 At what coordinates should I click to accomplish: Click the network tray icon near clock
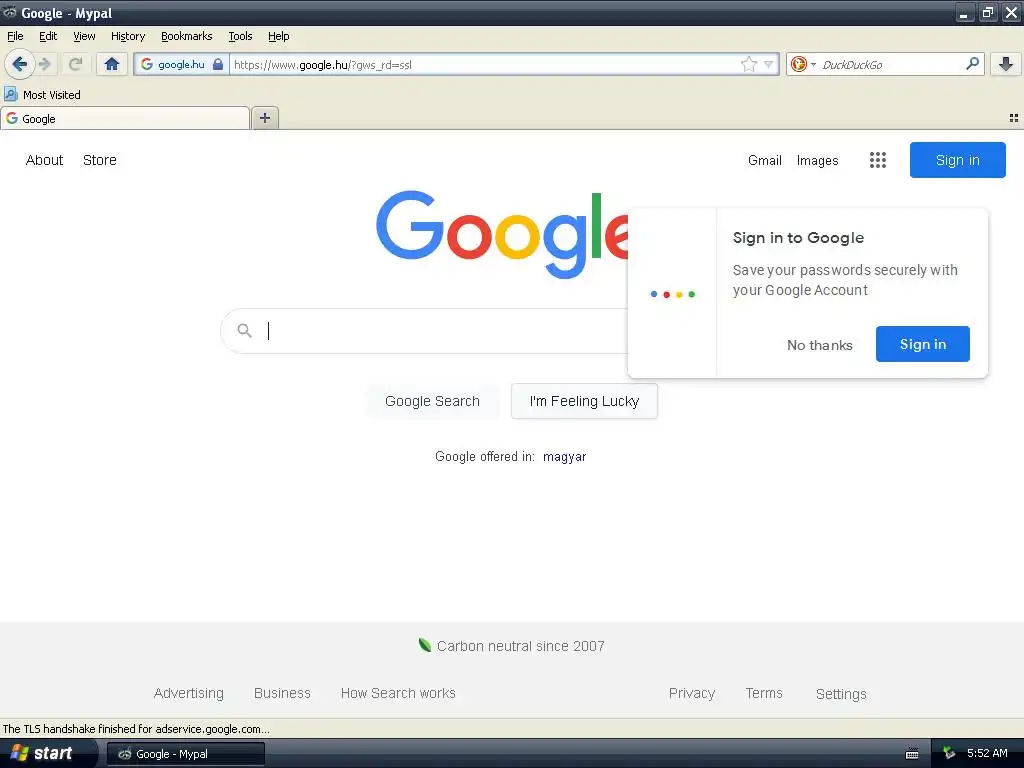[949, 754]
